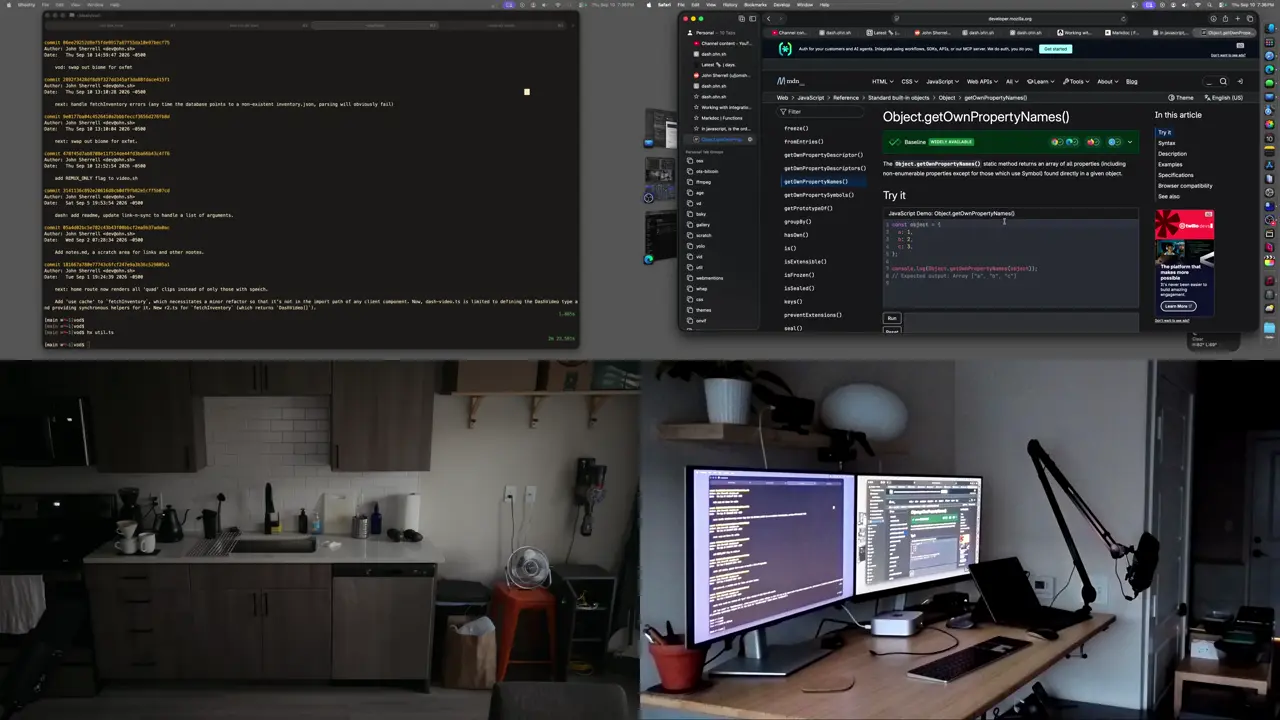This screenshot has width=1280, height=720.
Task: Click the MDN login icon in header
Action: (x=1240, y=82)
